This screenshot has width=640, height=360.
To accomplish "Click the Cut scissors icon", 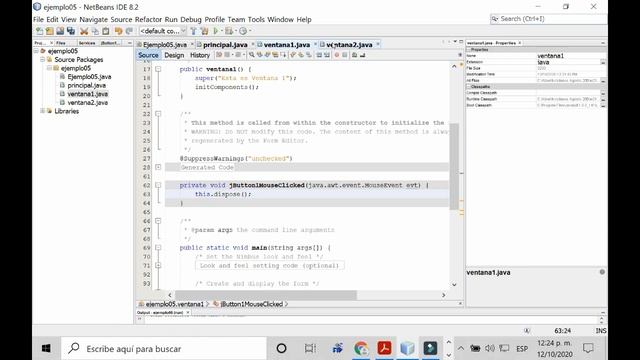I will (x=84, y=31).
